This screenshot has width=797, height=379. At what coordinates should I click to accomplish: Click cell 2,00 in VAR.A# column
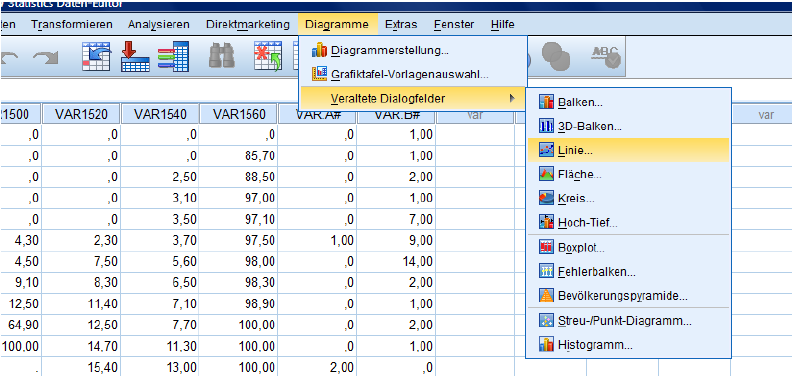point(318,366)
